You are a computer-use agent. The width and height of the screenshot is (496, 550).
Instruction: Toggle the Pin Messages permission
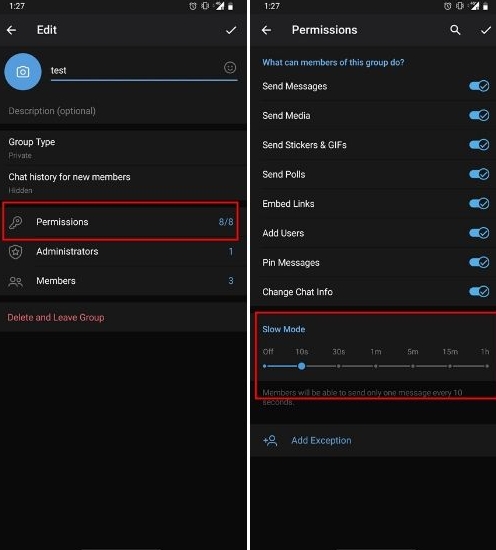pos(479,262)
